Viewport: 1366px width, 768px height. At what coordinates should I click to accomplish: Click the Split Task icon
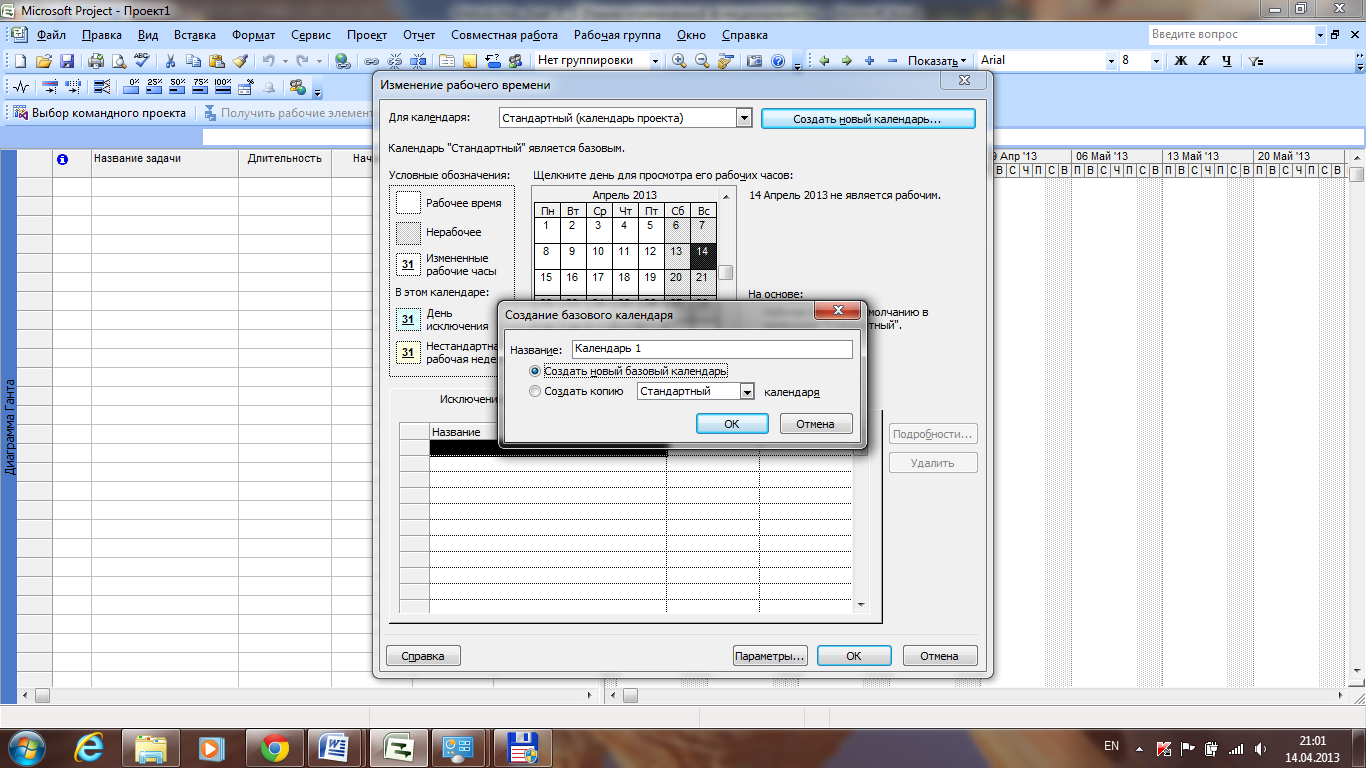coord(418,60)
